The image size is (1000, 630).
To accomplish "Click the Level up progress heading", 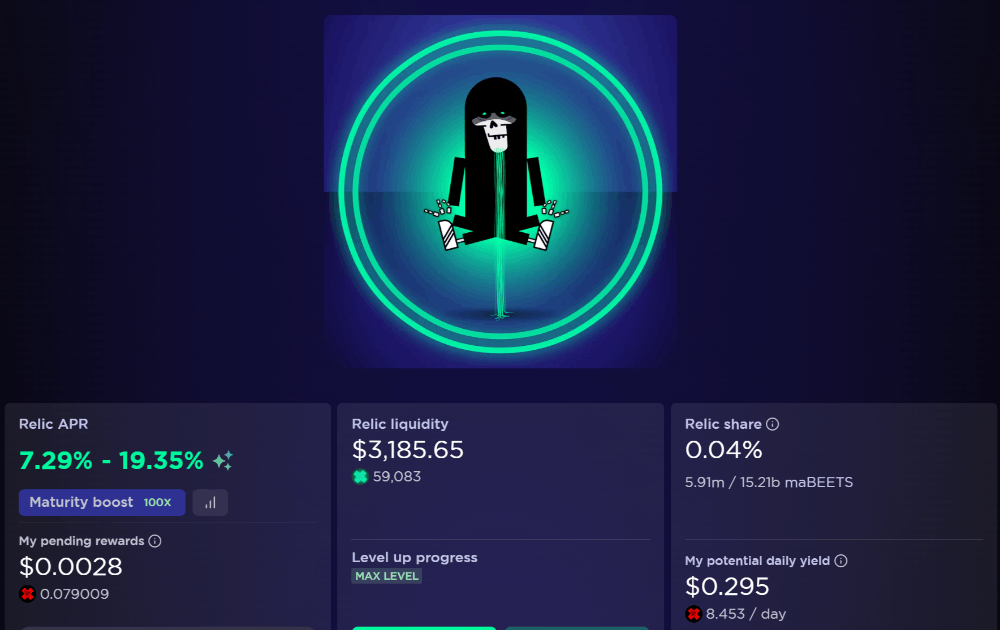I will tap(415, 557).
